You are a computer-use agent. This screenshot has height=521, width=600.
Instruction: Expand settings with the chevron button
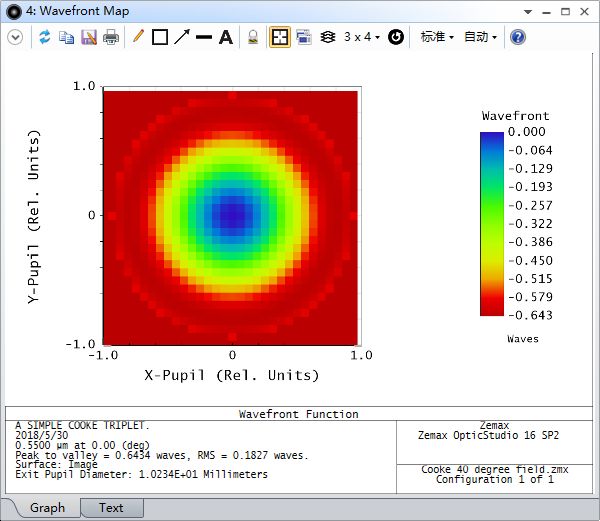(15, 37)
